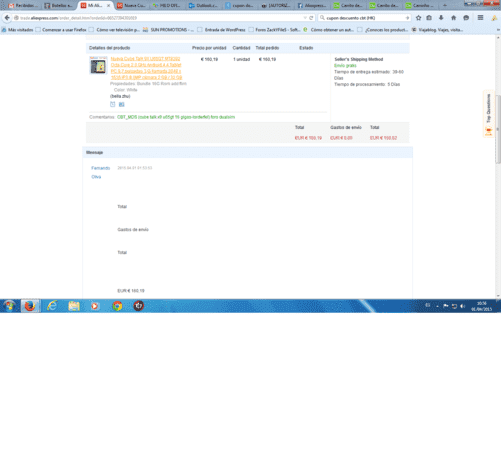Switch to the Facebook Aliexpress tab
The height and width of the screenshot is (449, 501).
(x=313, y=5)
